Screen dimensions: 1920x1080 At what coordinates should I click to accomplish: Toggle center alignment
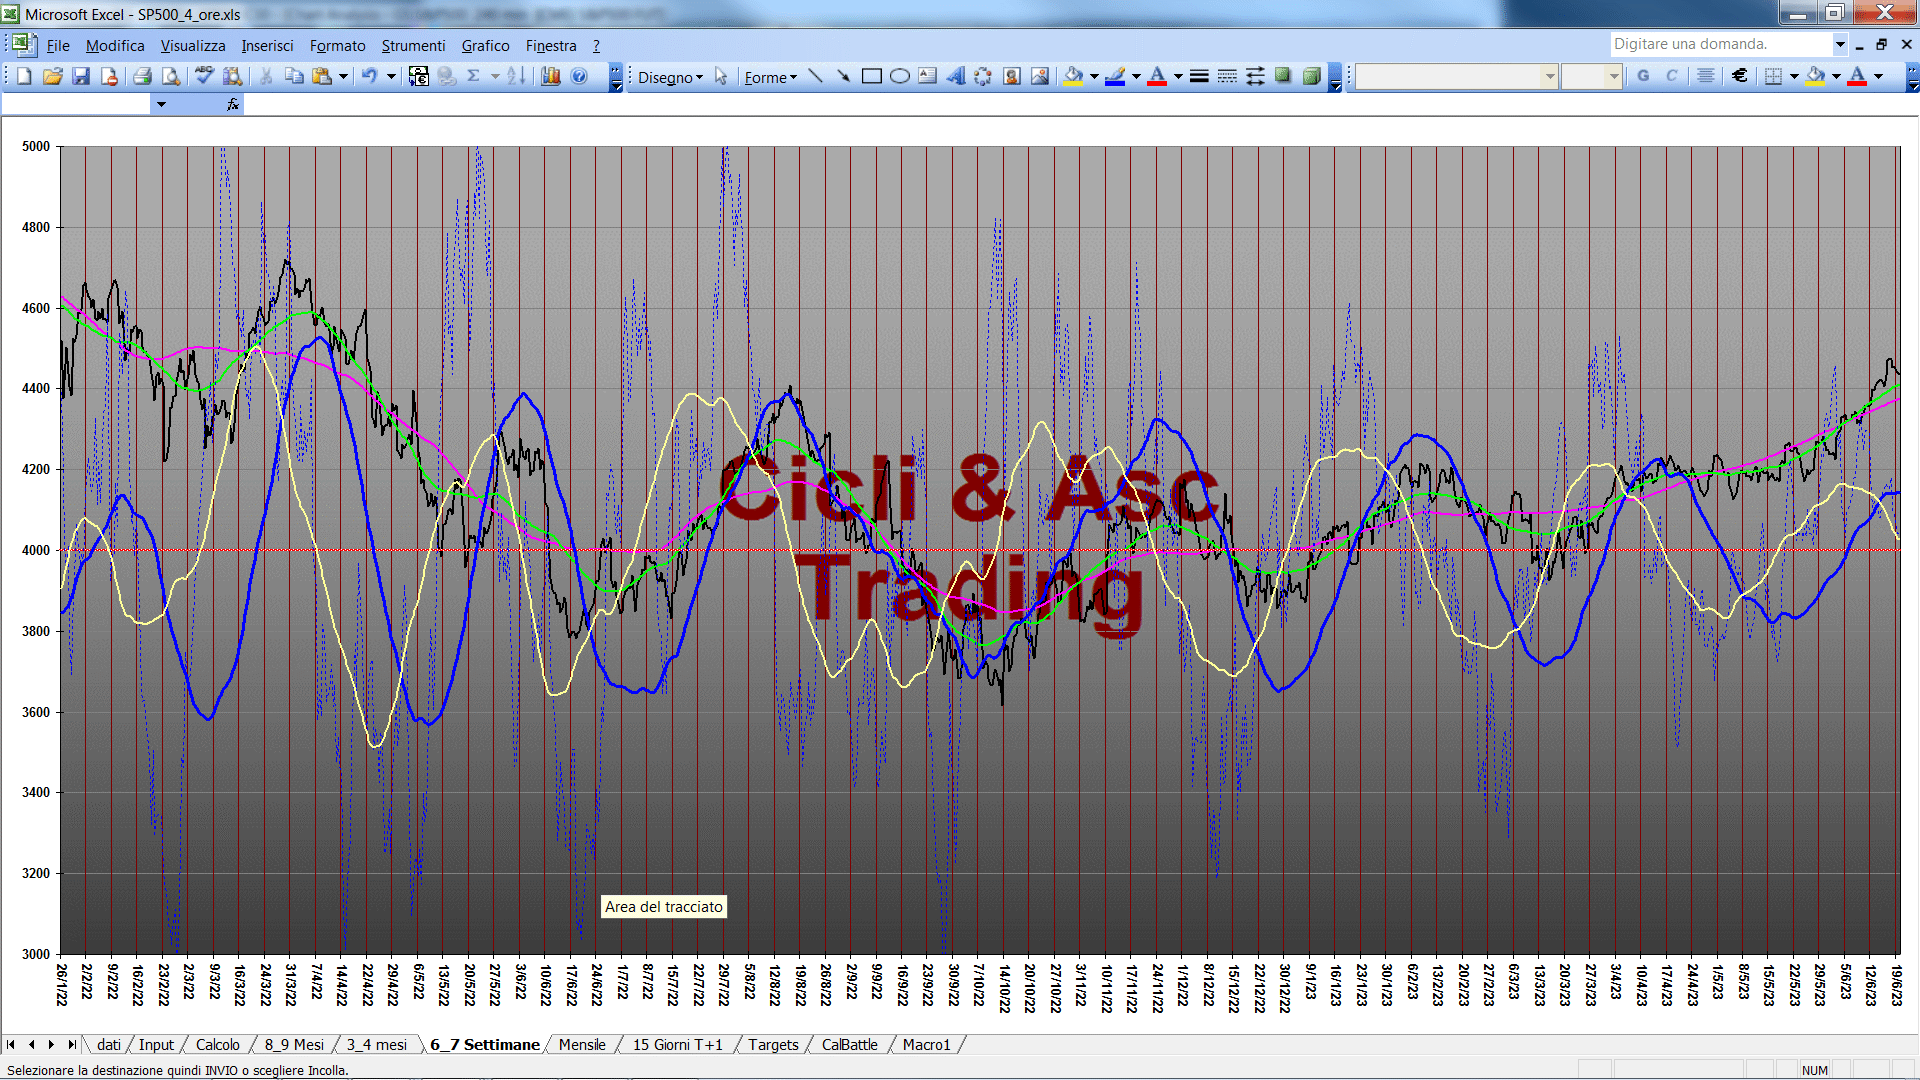(x=1706, y=76)
